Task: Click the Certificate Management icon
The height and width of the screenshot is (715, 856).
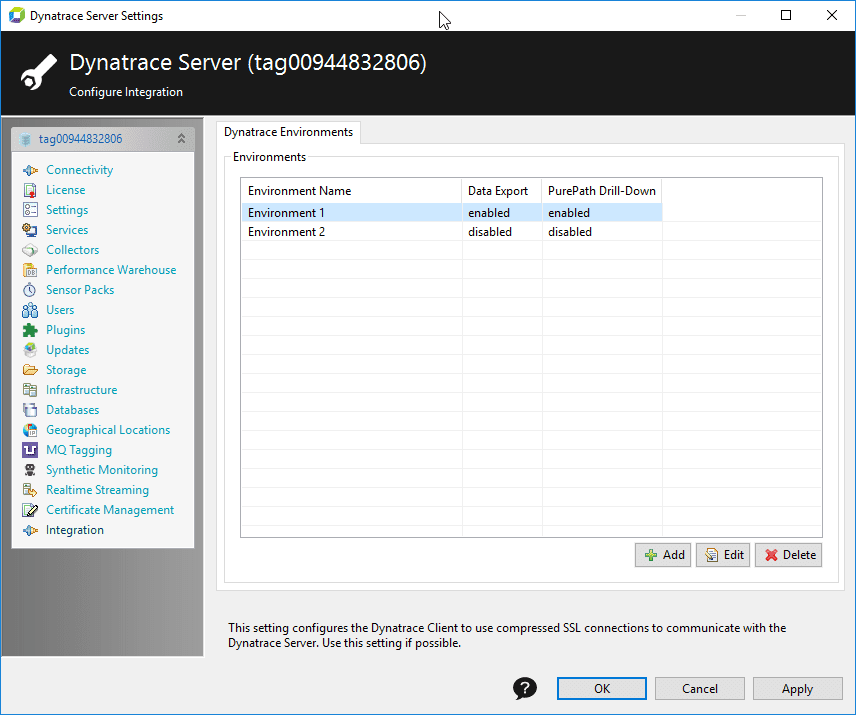Action: 30,510
